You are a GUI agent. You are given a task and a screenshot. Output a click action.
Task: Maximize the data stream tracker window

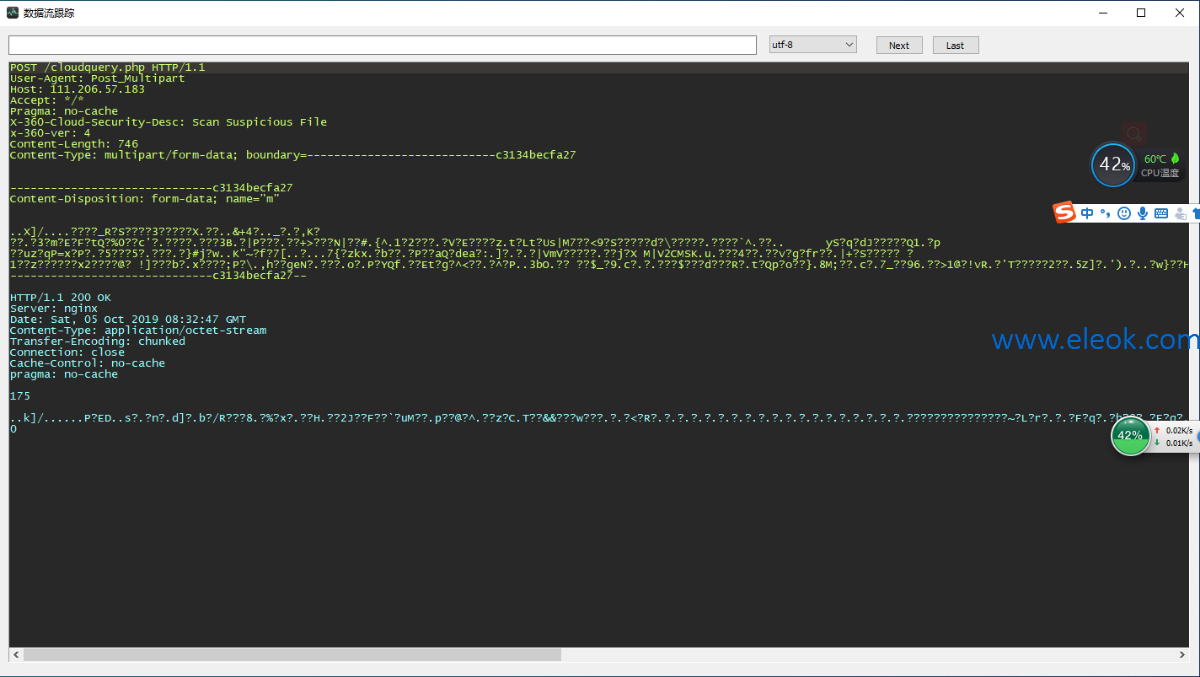point(1141,13)
